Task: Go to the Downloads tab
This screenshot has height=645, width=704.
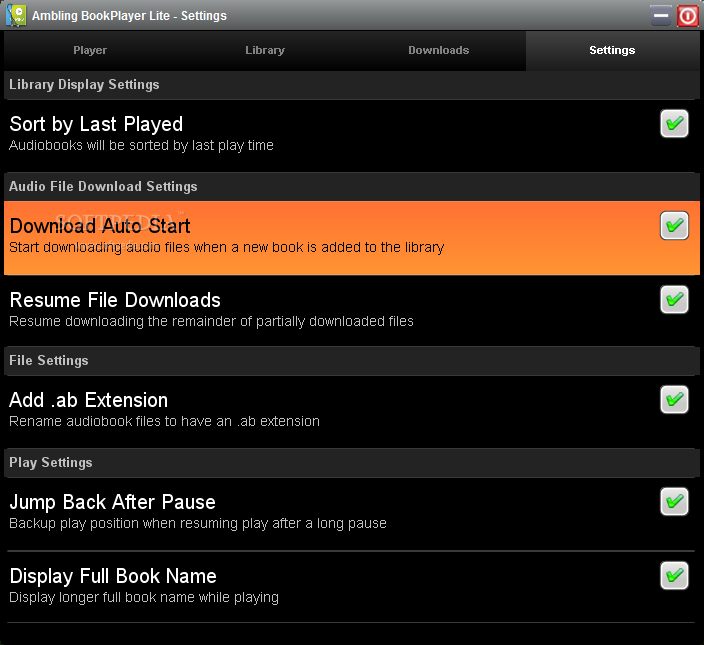Action: pyautogui.click(x=439, y=50)
